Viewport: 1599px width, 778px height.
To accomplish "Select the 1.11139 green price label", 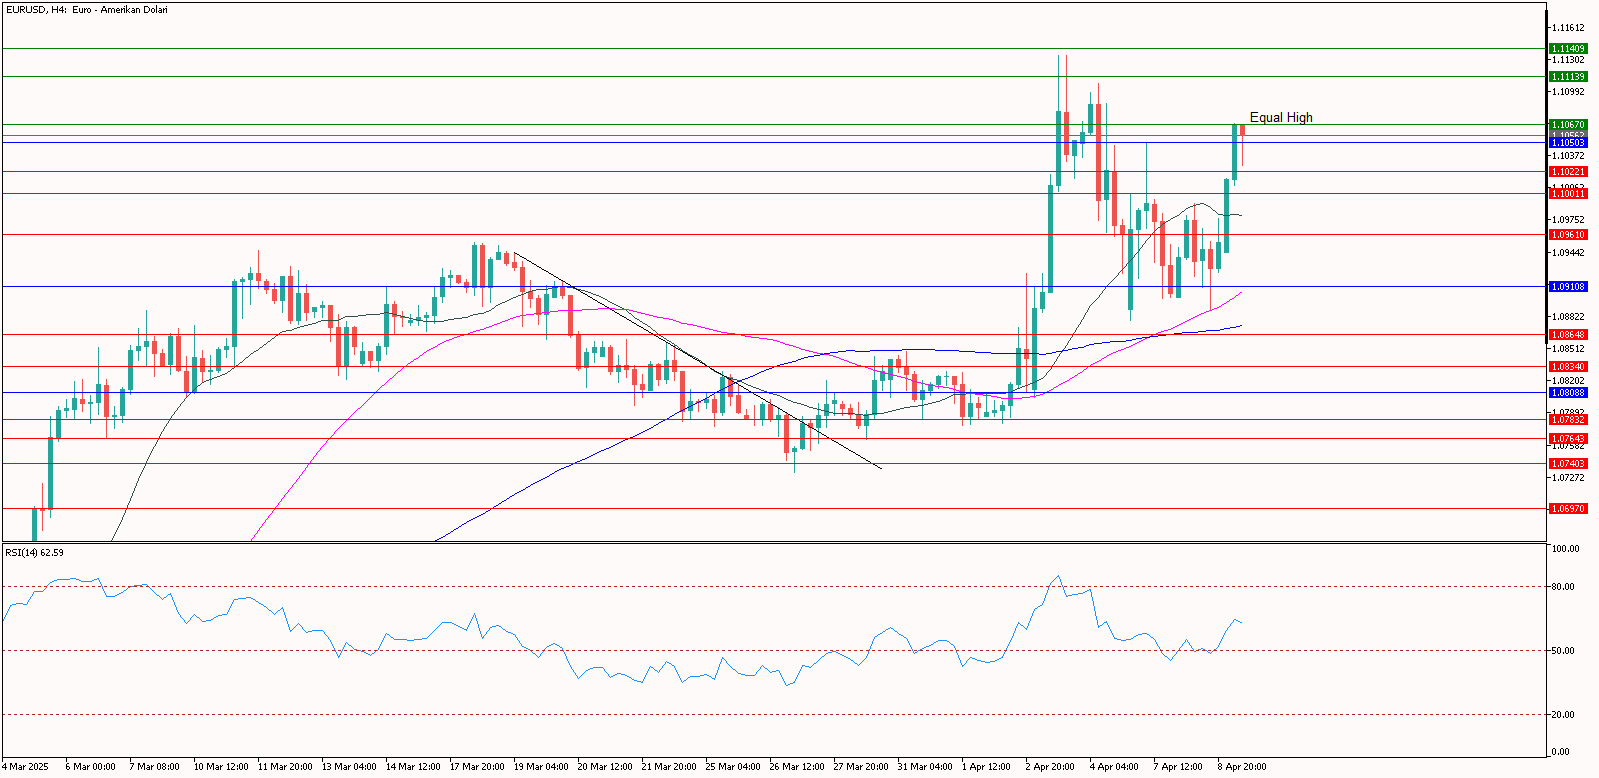I will [x=1567, y=77].
